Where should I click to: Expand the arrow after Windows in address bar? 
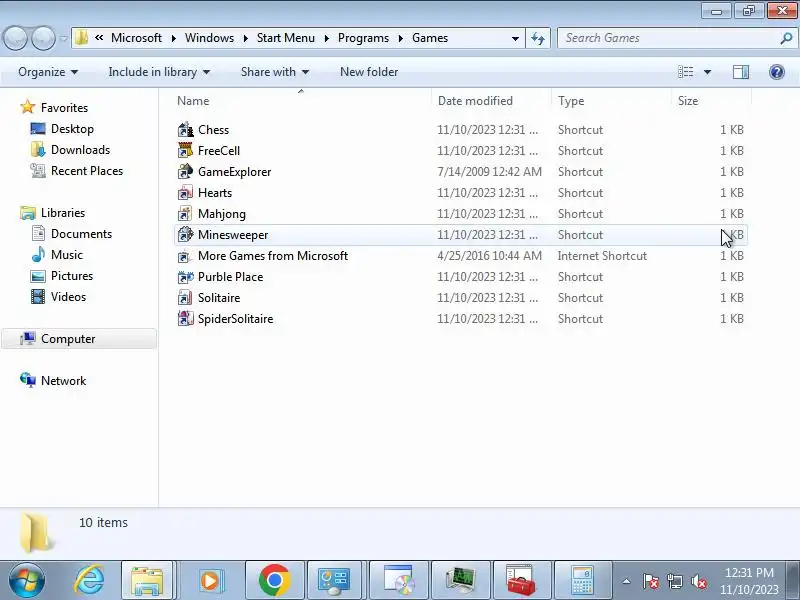click(x=245, y=38)
